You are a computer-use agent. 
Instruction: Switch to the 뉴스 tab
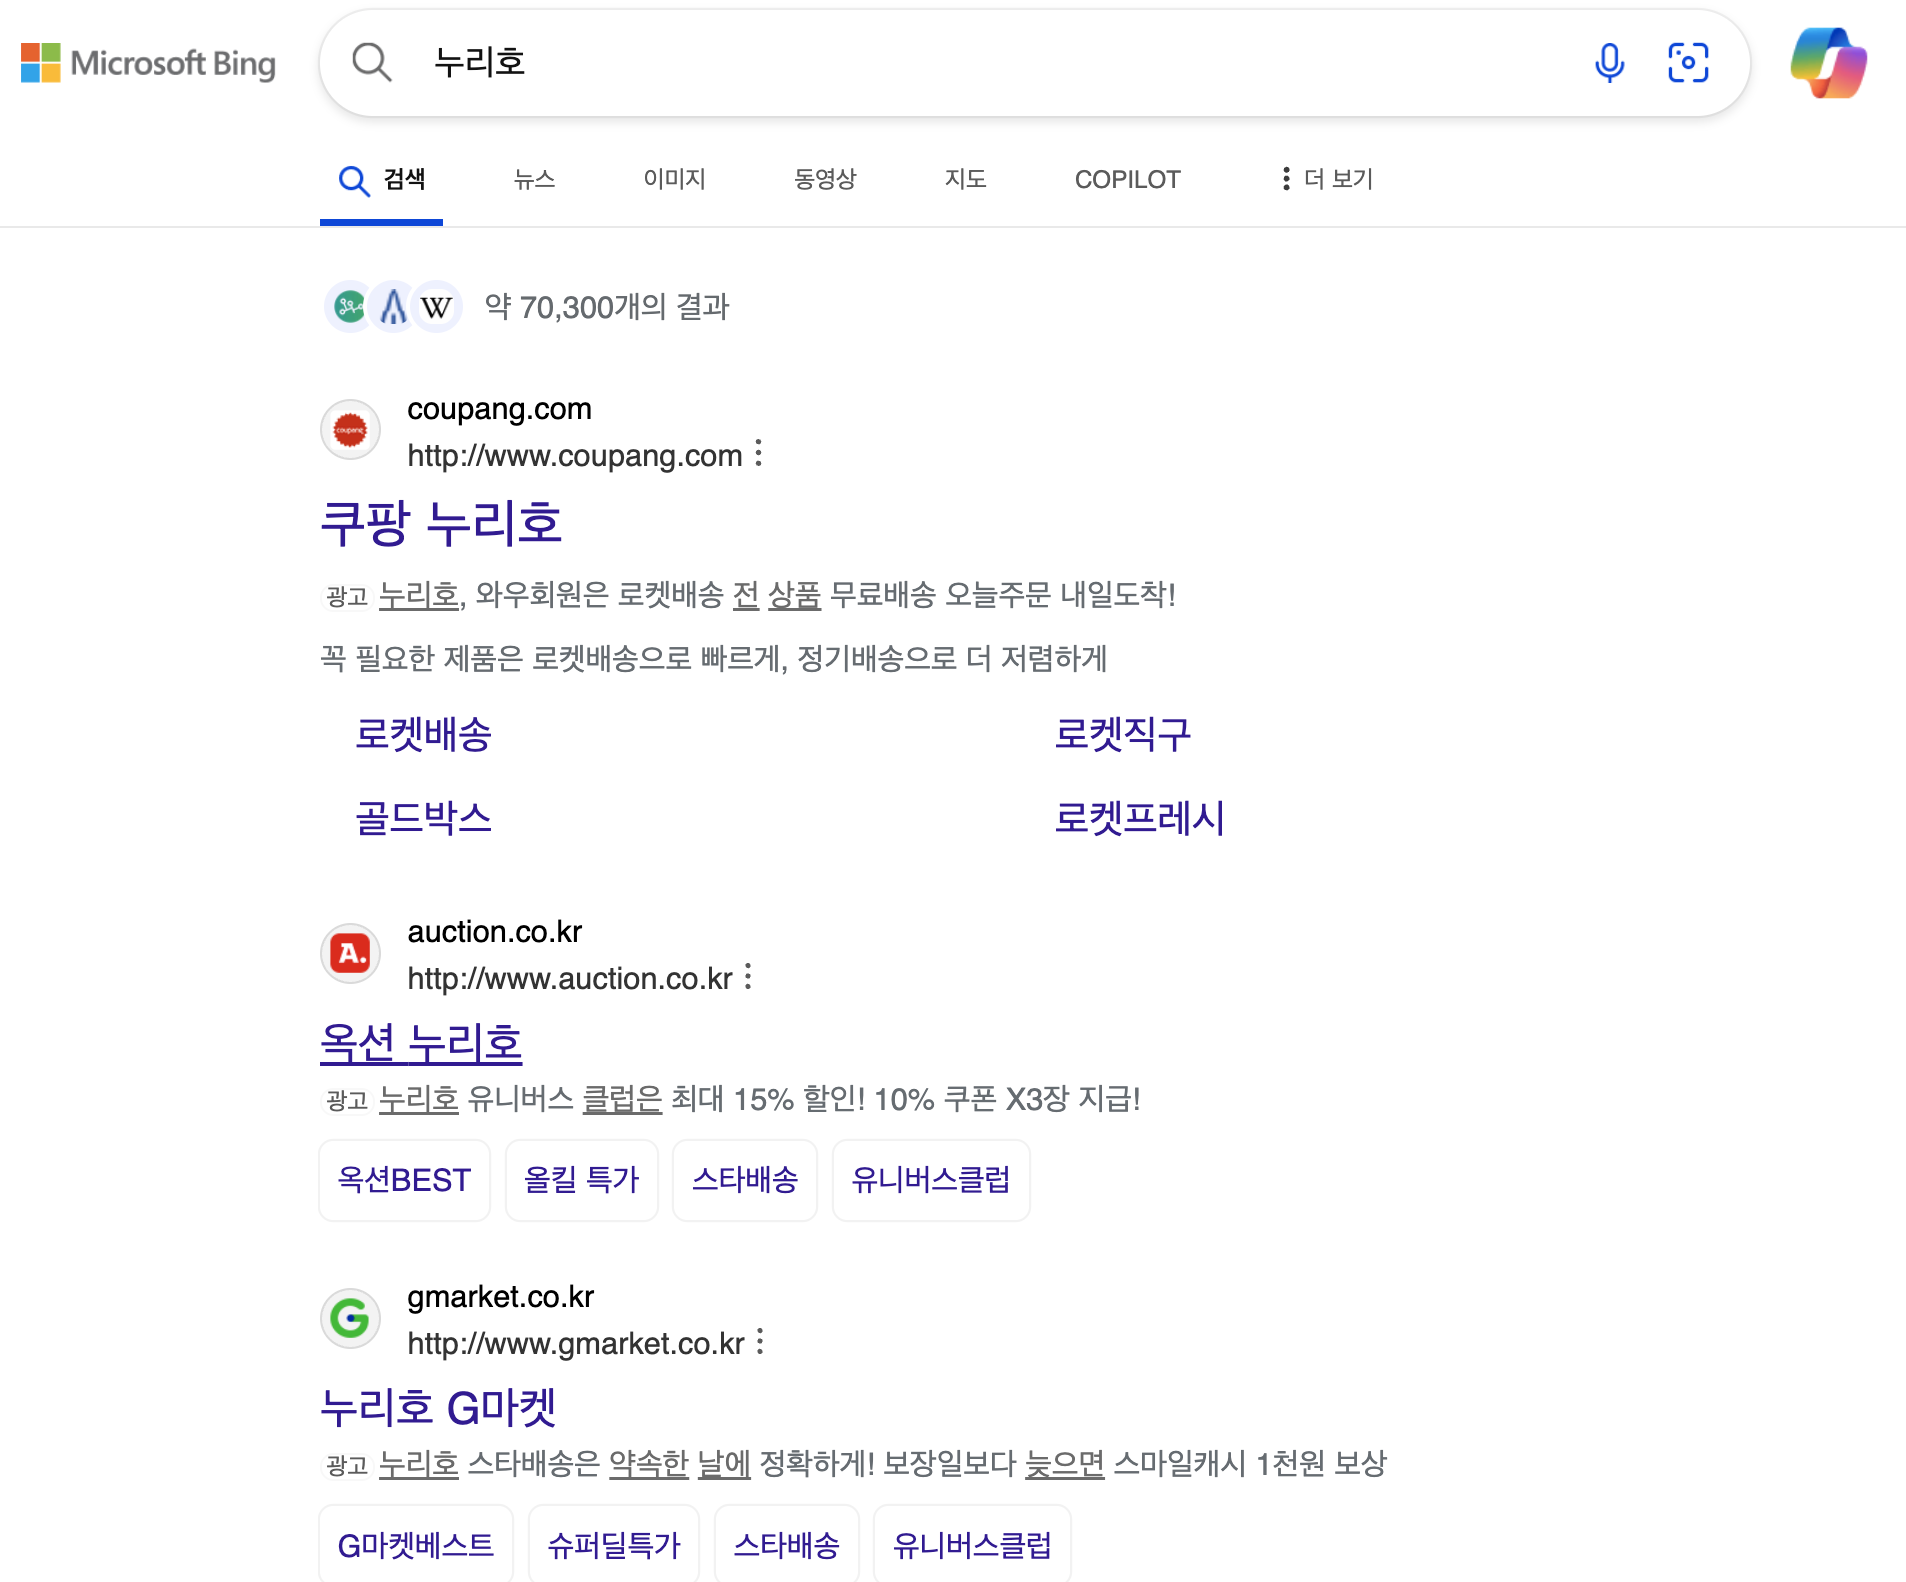pyautogui.click(x=534, y=179)
